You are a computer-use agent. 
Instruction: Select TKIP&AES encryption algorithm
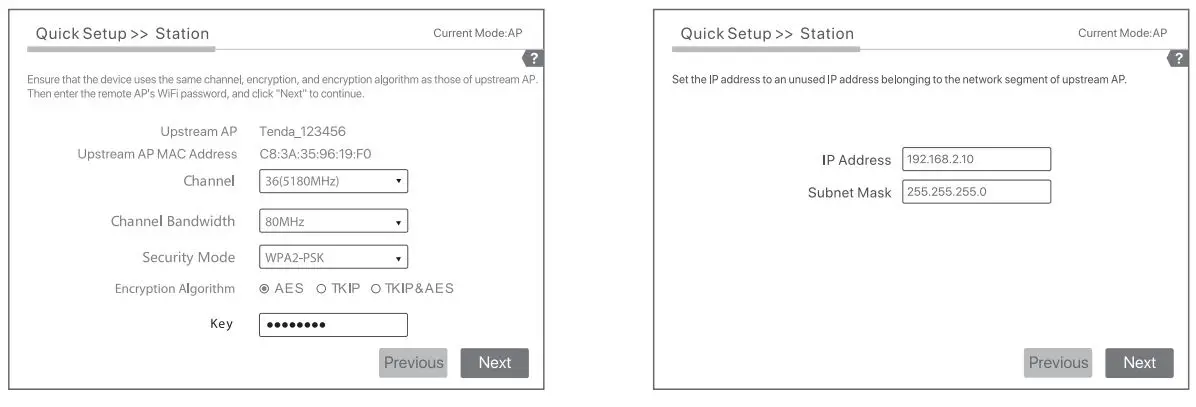(x=376, y=289)
